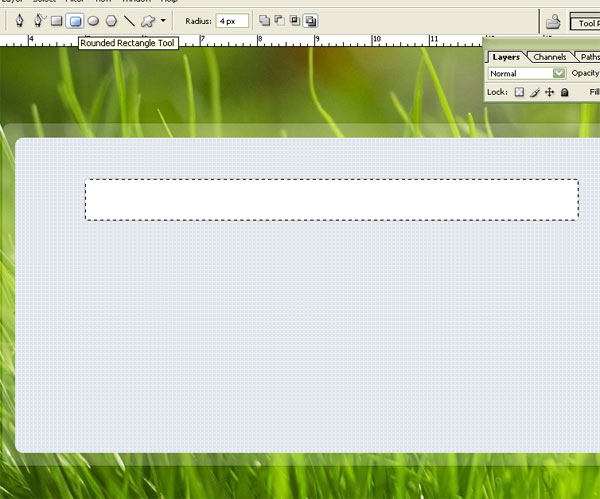Pick the Rounded Rectangle tool button
The width and height of the screenshot is (600, 499).
pyautogui.click(x=75, y=21)
